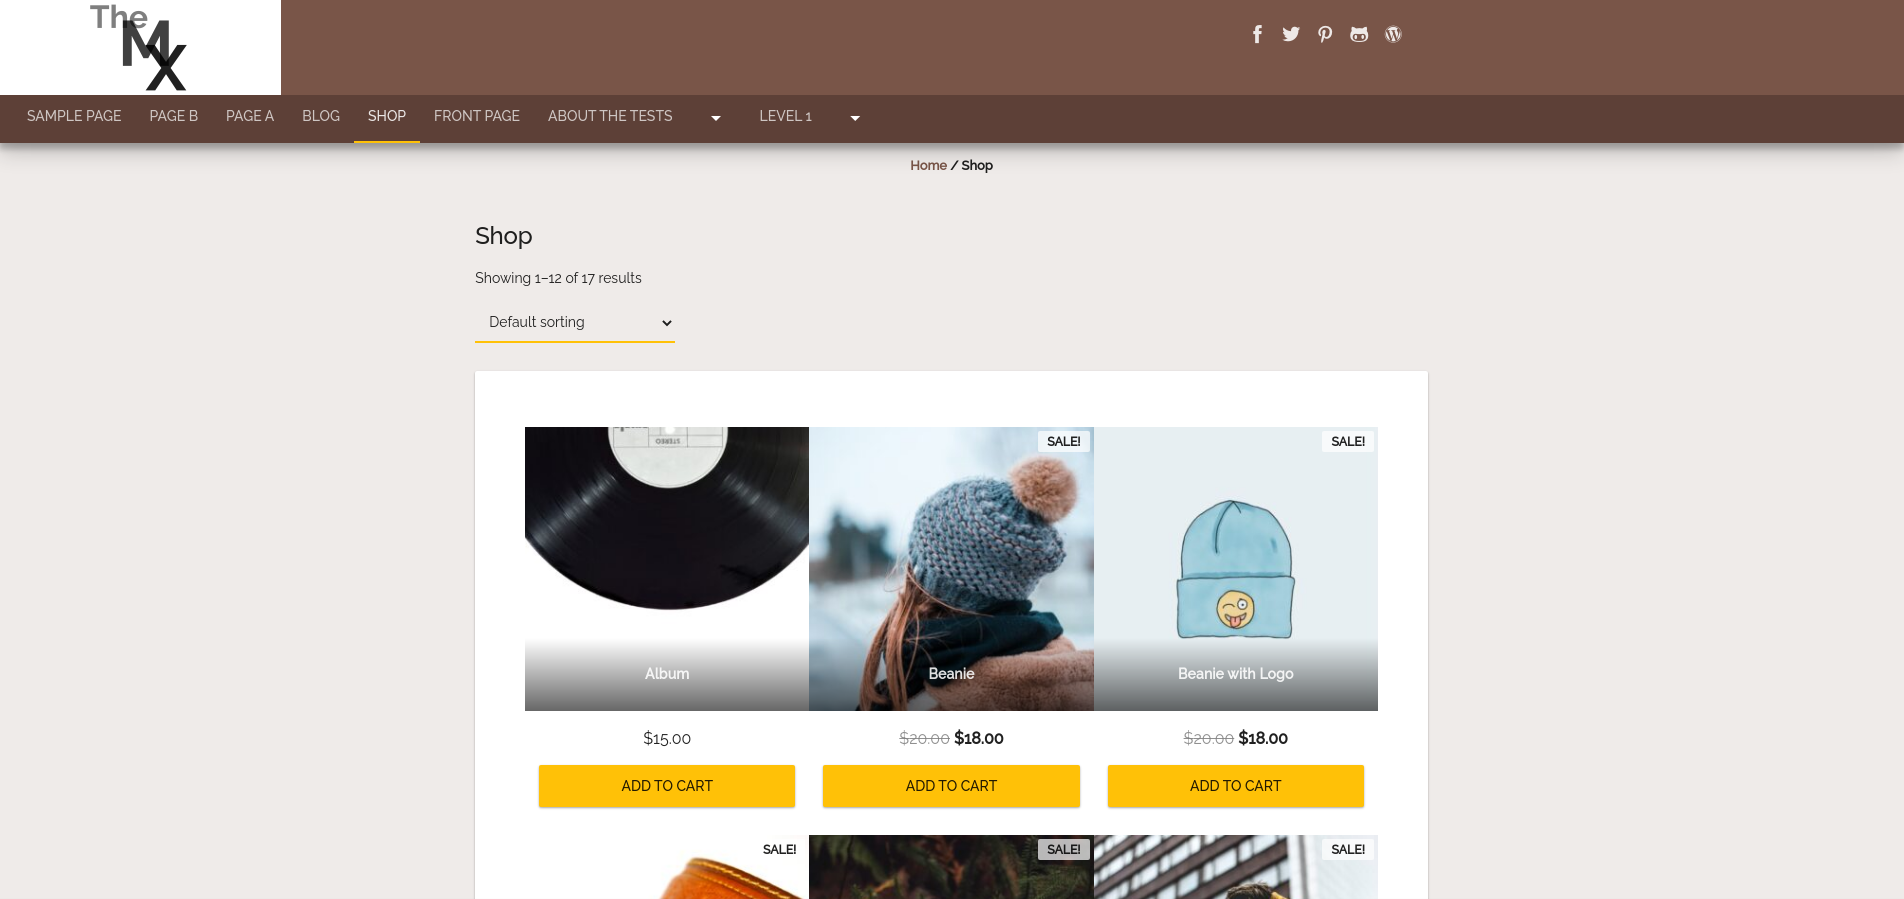Open the Album product thumbnail

667,569
